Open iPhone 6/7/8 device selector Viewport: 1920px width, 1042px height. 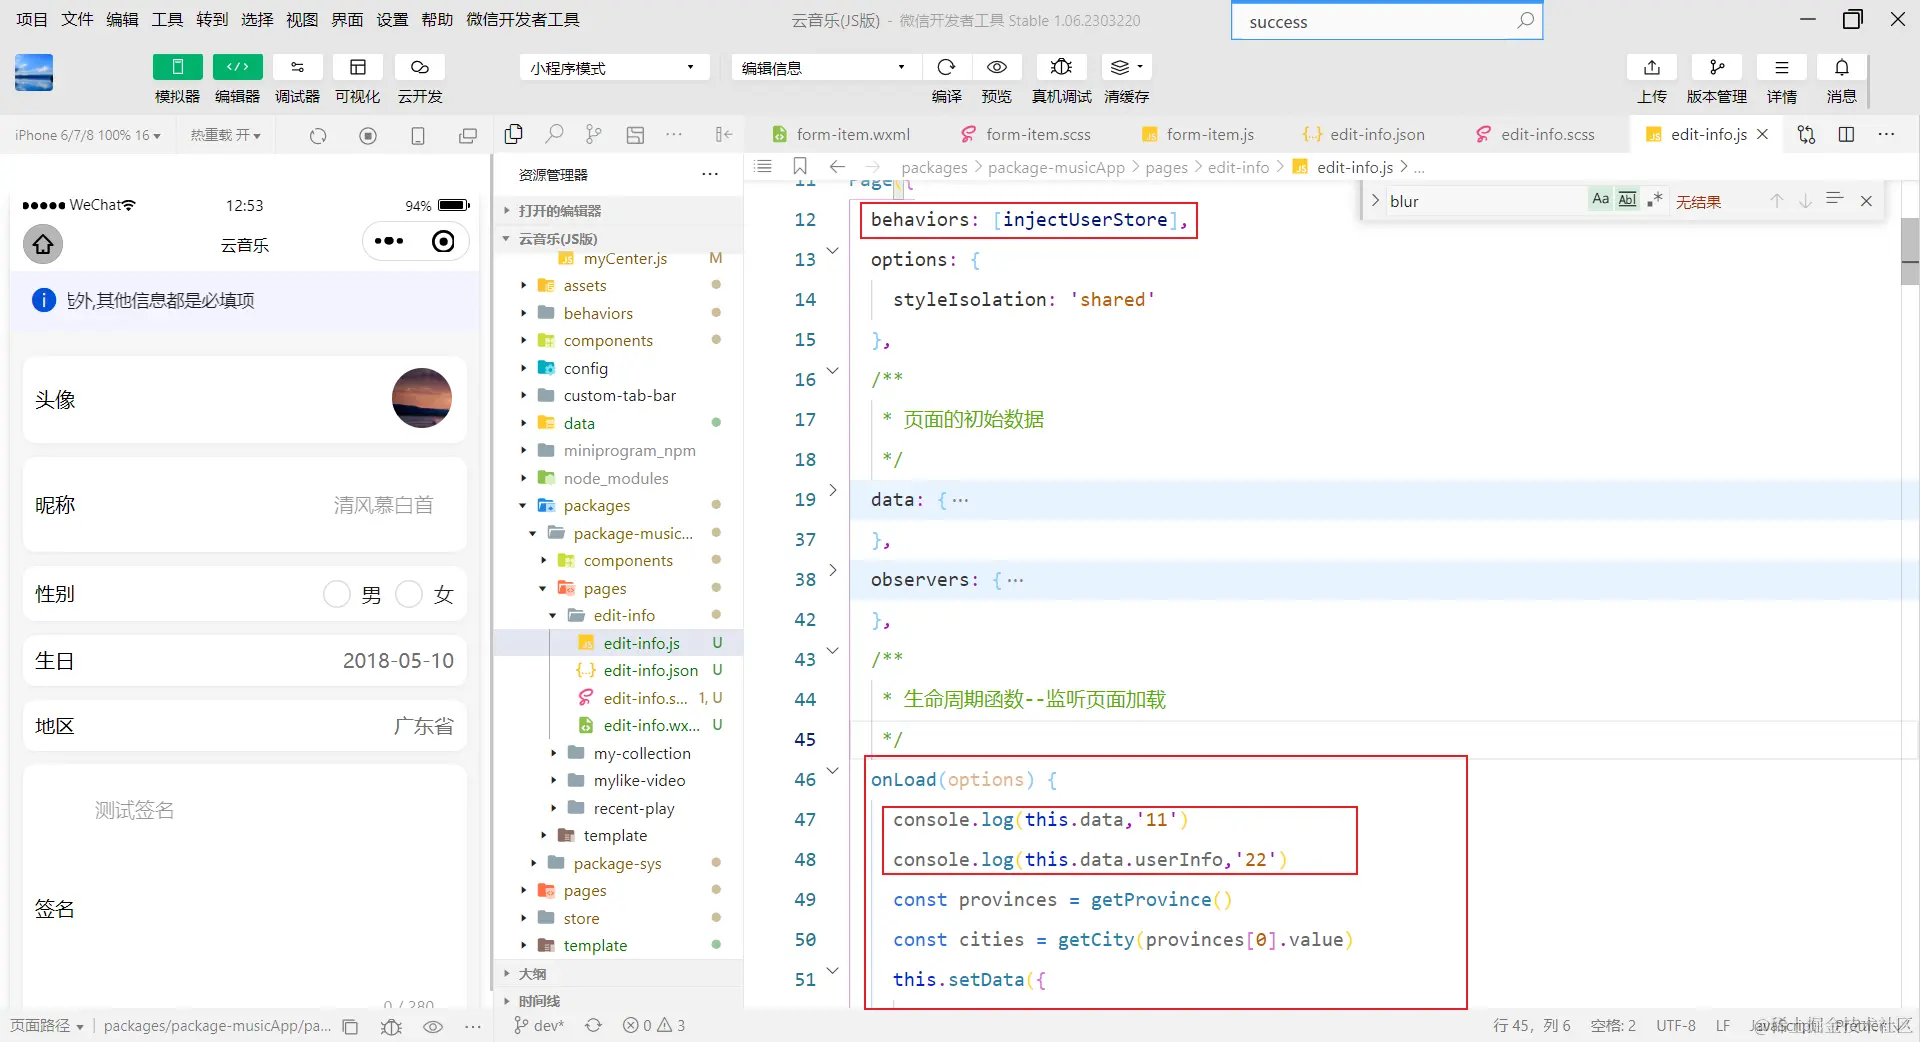[x=88, y=135]
